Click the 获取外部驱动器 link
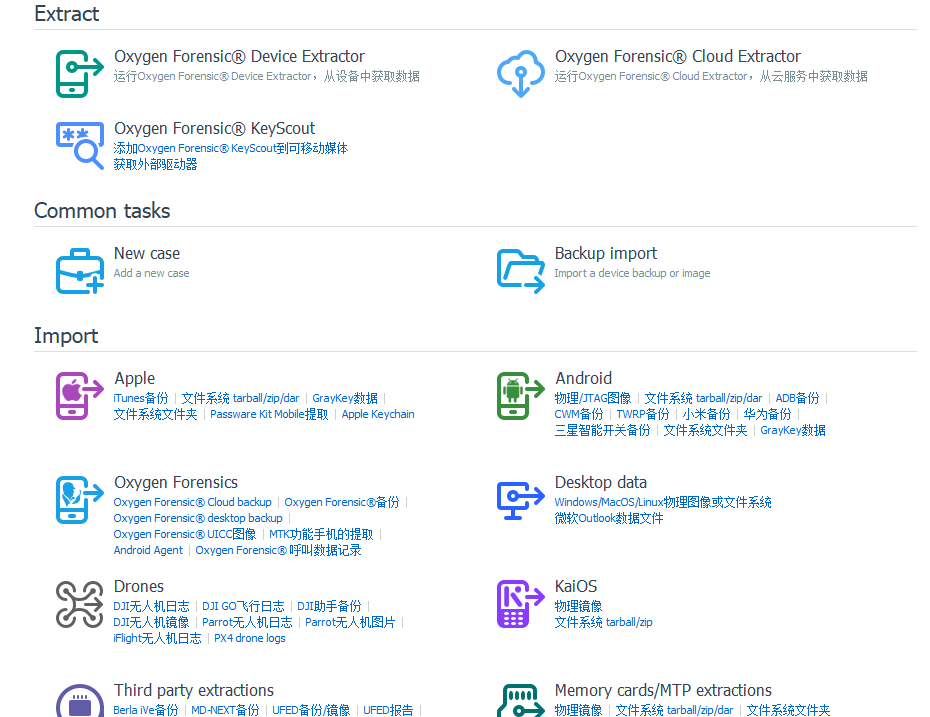Screen dimensions: 930x717 (x=155, y=164)
